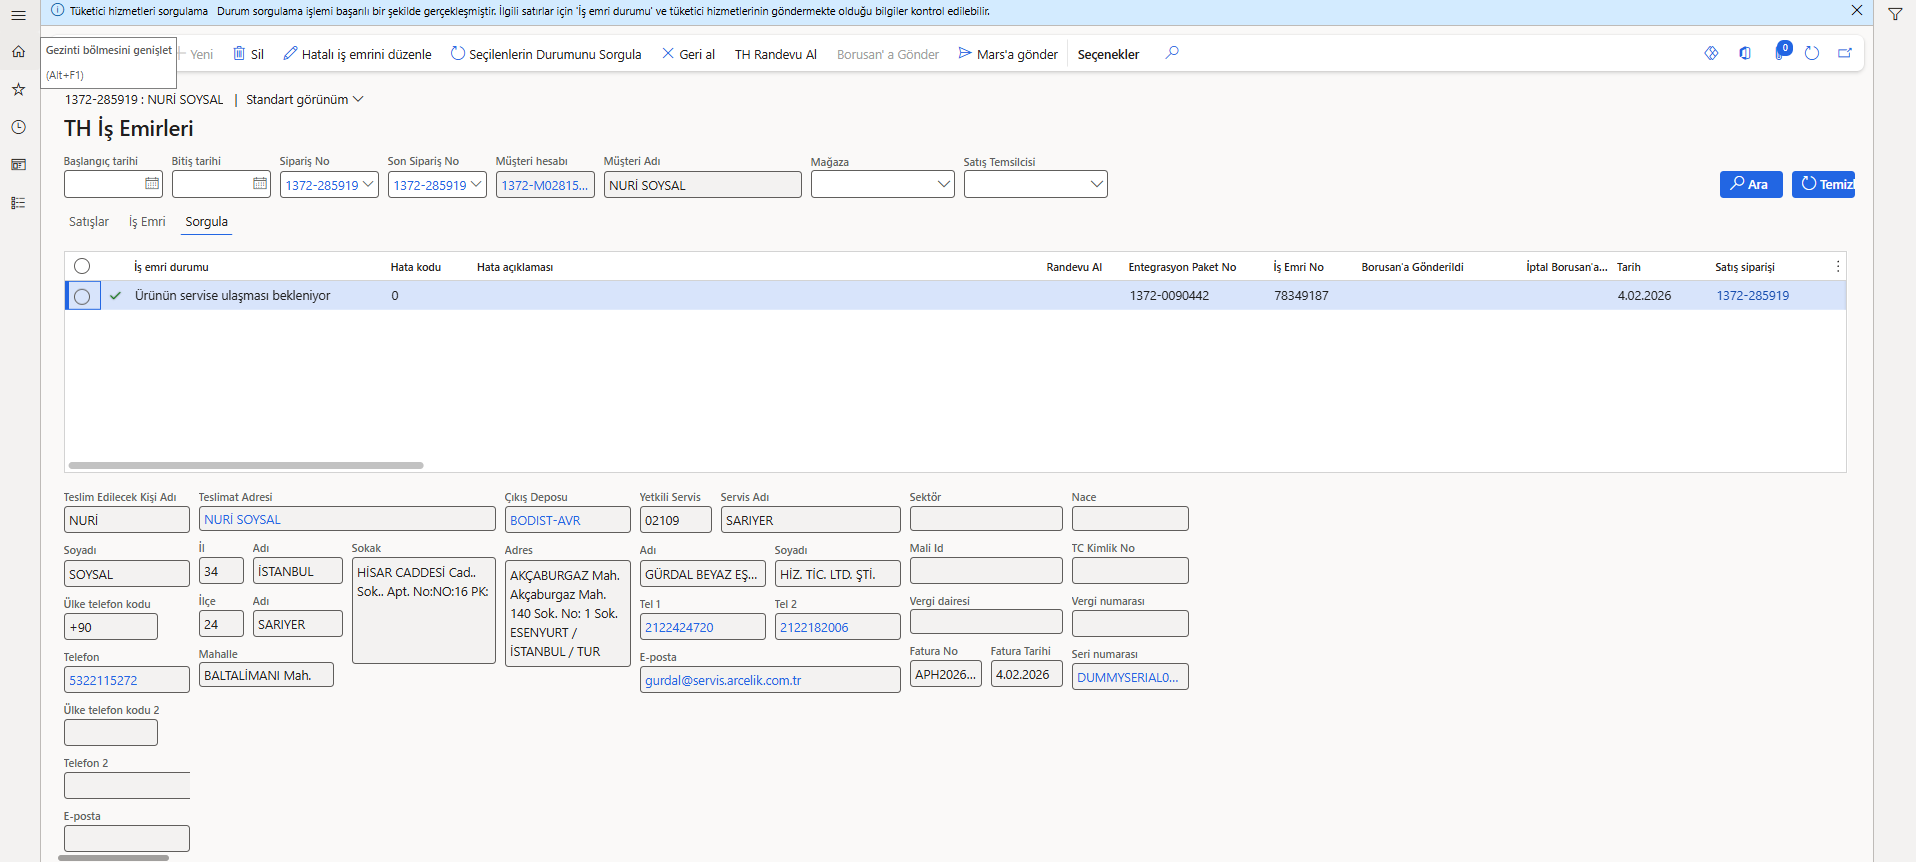
Task: Click Mars'a gönder in the toolbar
Action: click(x=1008, y=54)
